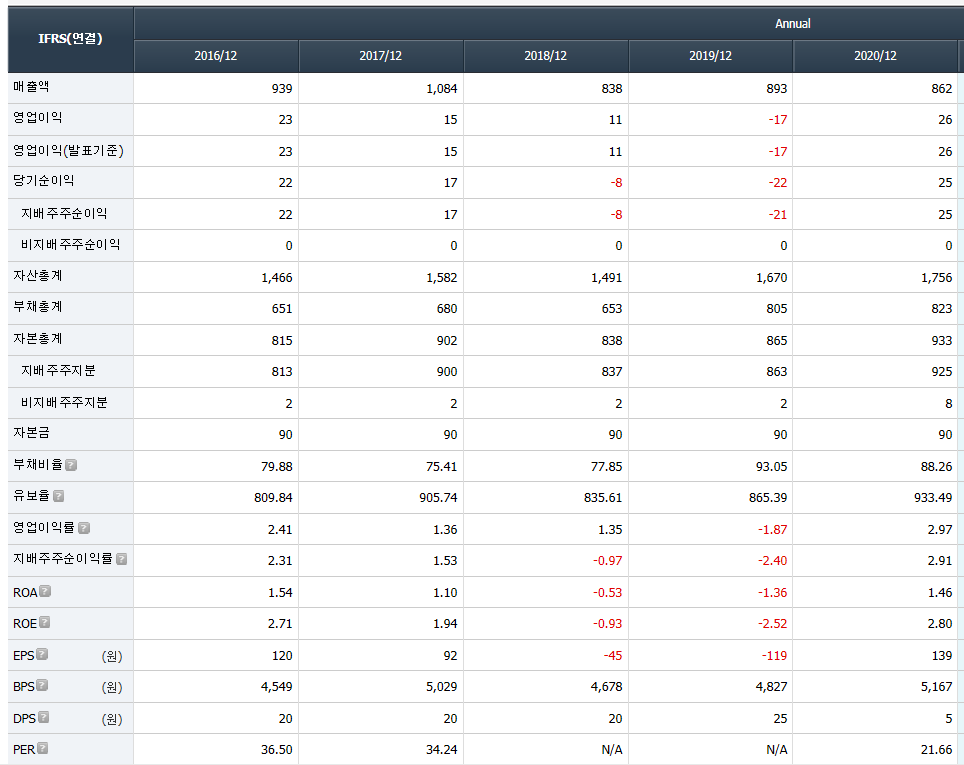Click the IFRS(연결) header cell
This screenshot has width=964, height=765.
(x=71, y=39)
